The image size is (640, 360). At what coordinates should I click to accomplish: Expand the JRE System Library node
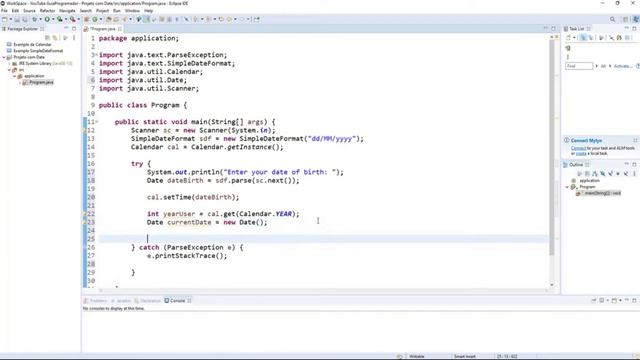pyautogui.click(x=9, y=64)
